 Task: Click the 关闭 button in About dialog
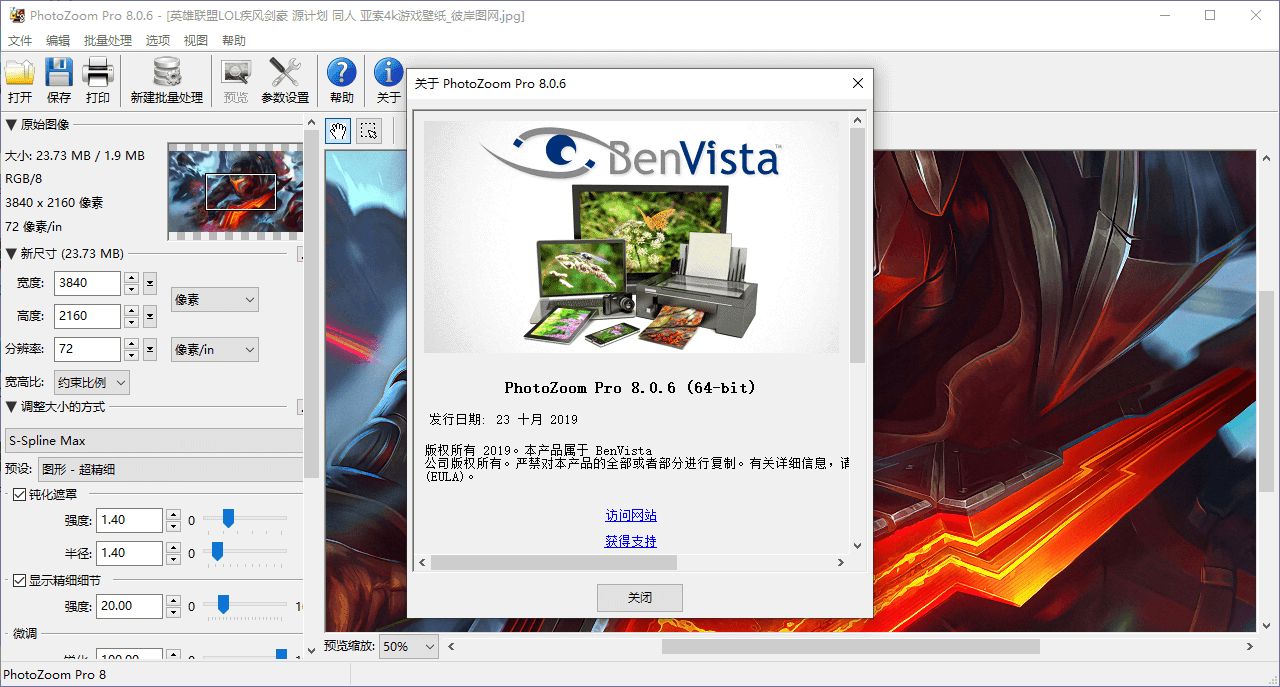click(x=640, y=598)
